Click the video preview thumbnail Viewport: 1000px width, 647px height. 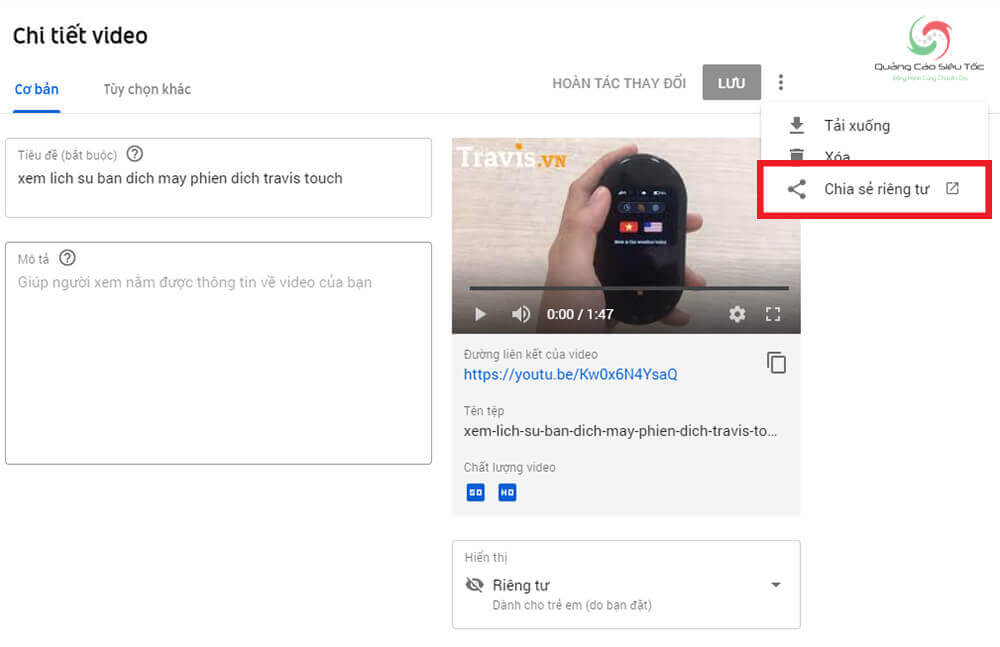626,235
